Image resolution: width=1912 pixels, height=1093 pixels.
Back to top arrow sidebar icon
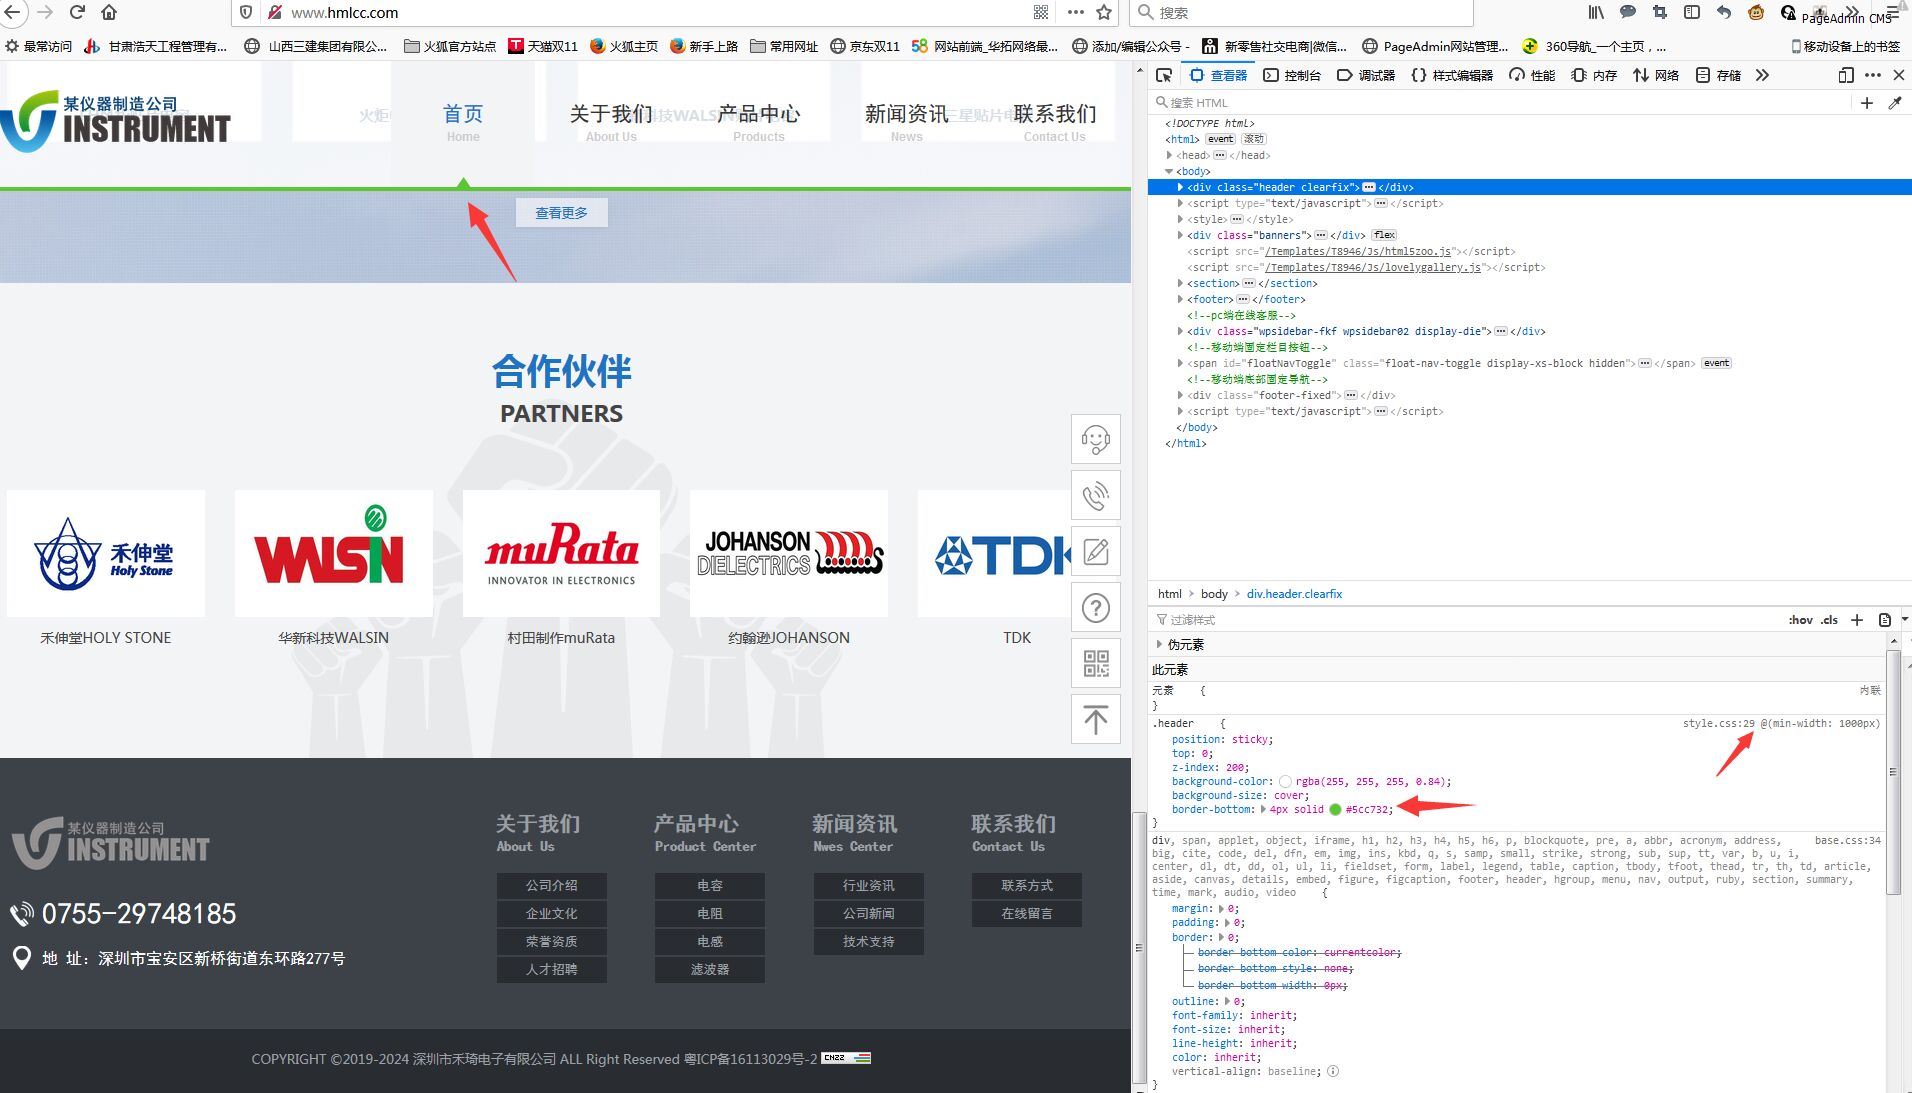[1096, 719]
